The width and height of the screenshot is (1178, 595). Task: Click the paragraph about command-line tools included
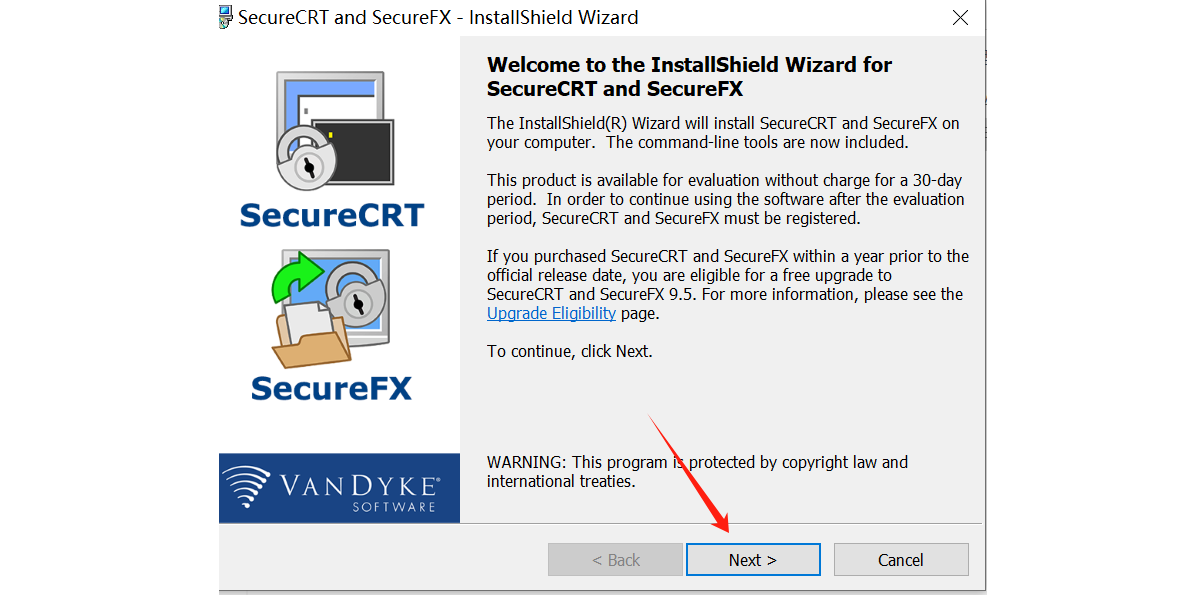(723, 133)
